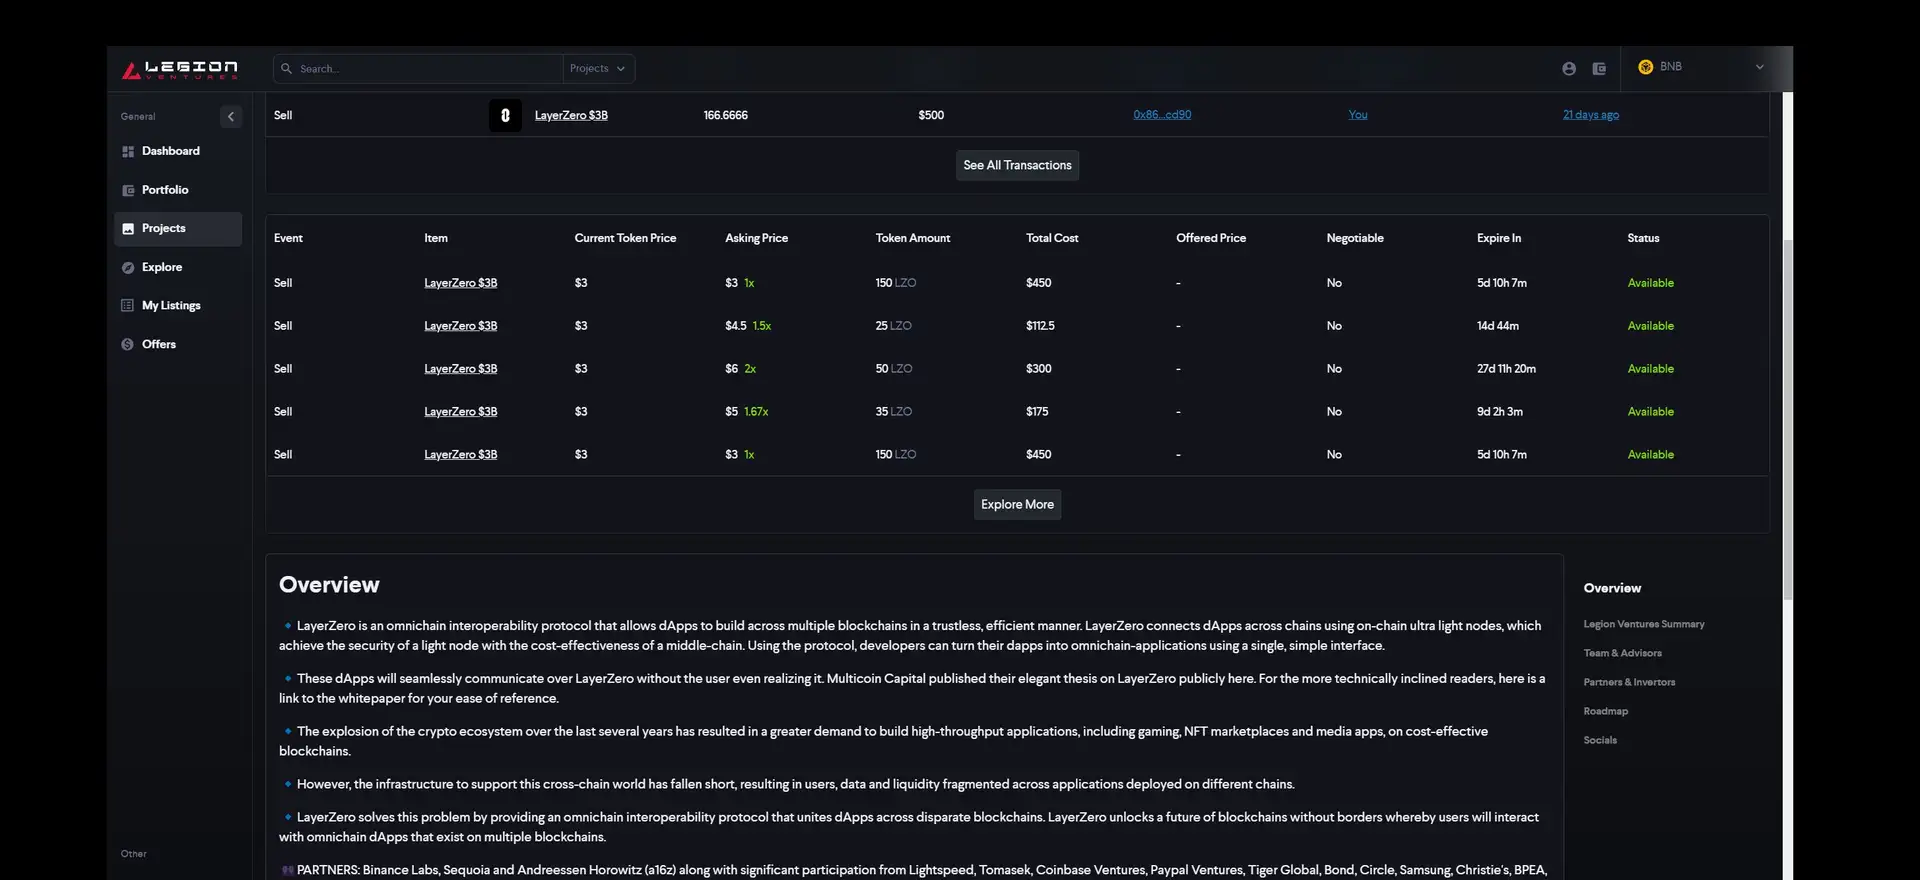Jump to Team & Advisors section

(x=1622, y=654)
